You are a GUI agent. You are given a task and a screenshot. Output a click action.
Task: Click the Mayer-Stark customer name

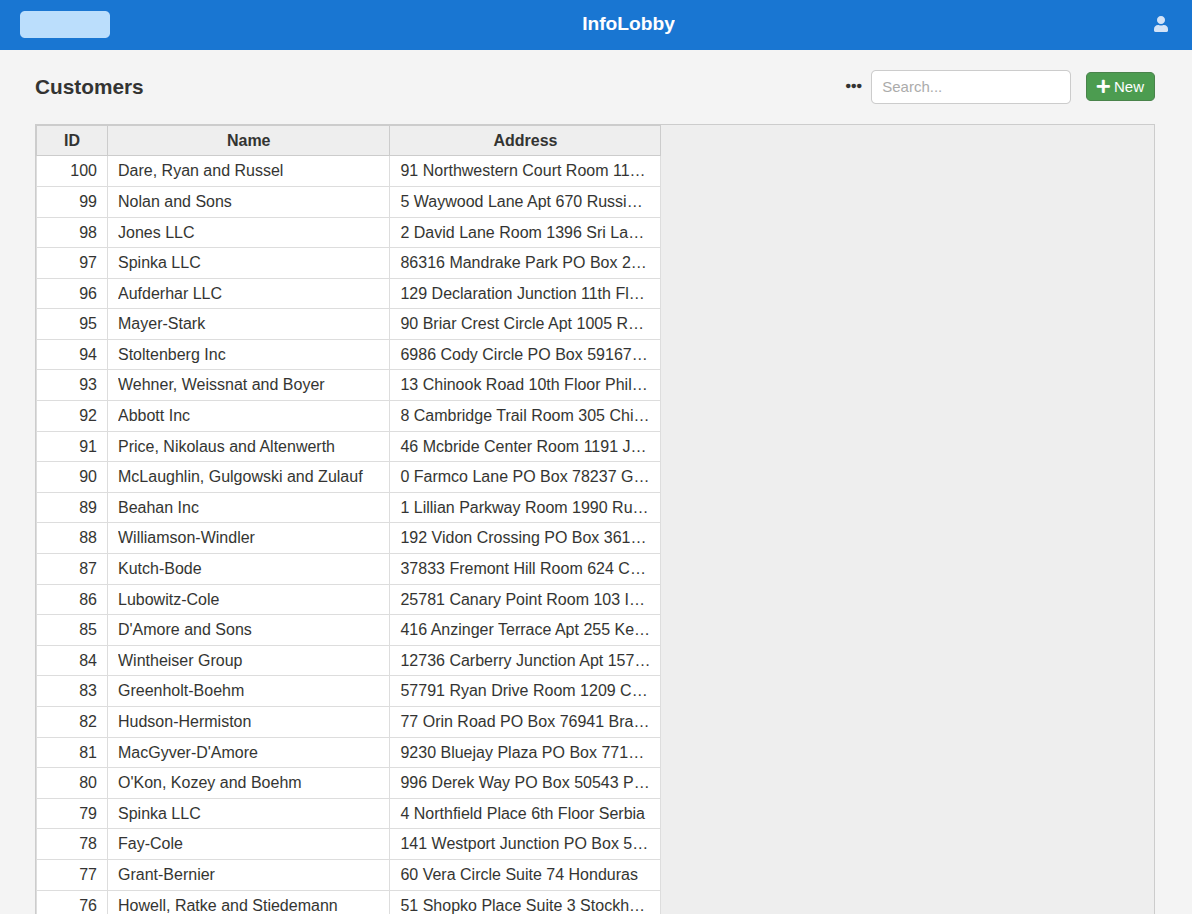coord(162,324)
